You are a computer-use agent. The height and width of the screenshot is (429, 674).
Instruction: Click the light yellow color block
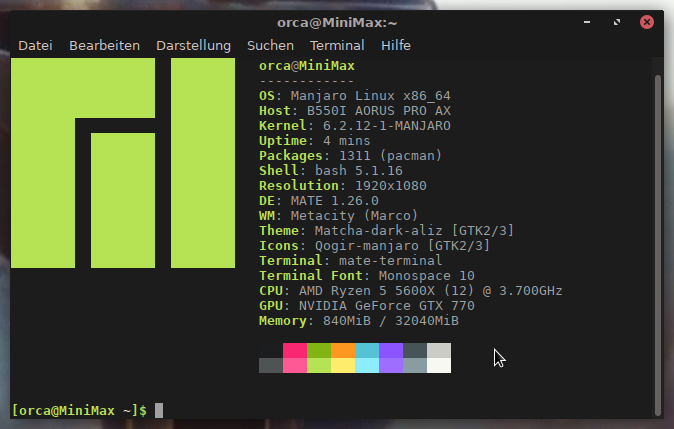coord(343,365)
